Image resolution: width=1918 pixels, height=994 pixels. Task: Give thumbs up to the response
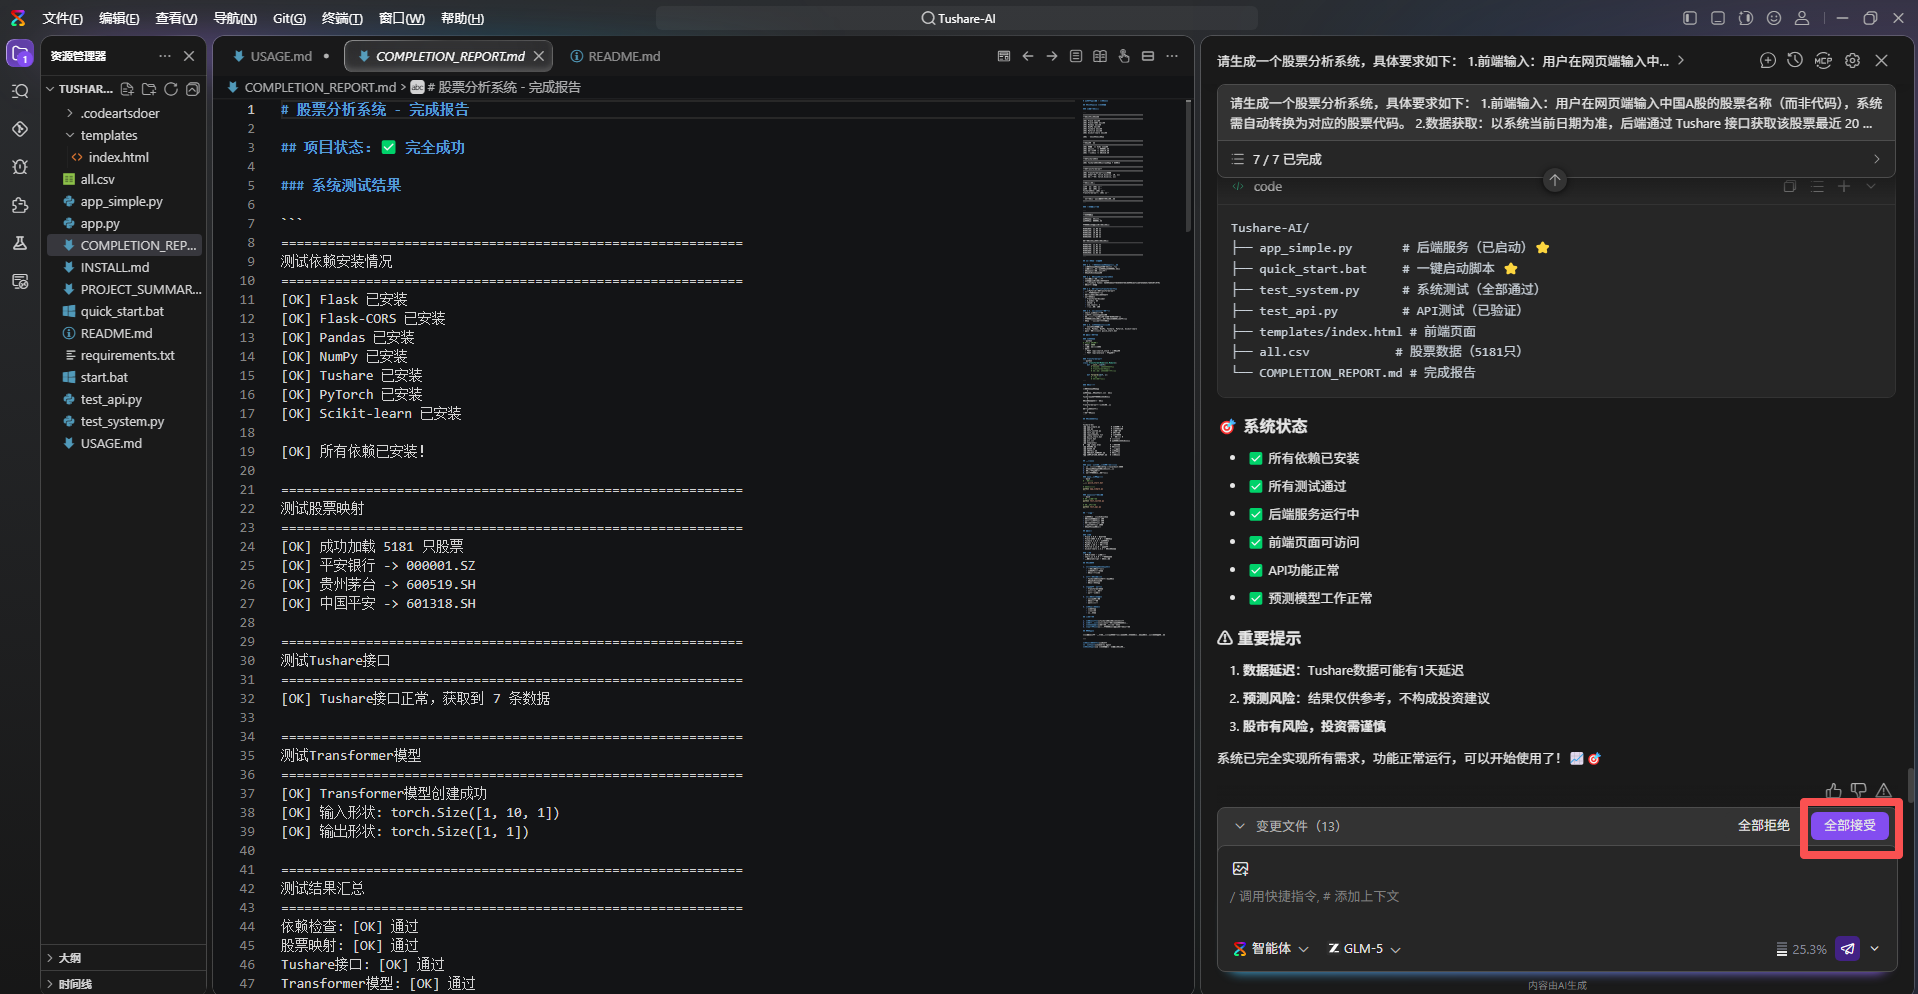tap(1833, 790)
